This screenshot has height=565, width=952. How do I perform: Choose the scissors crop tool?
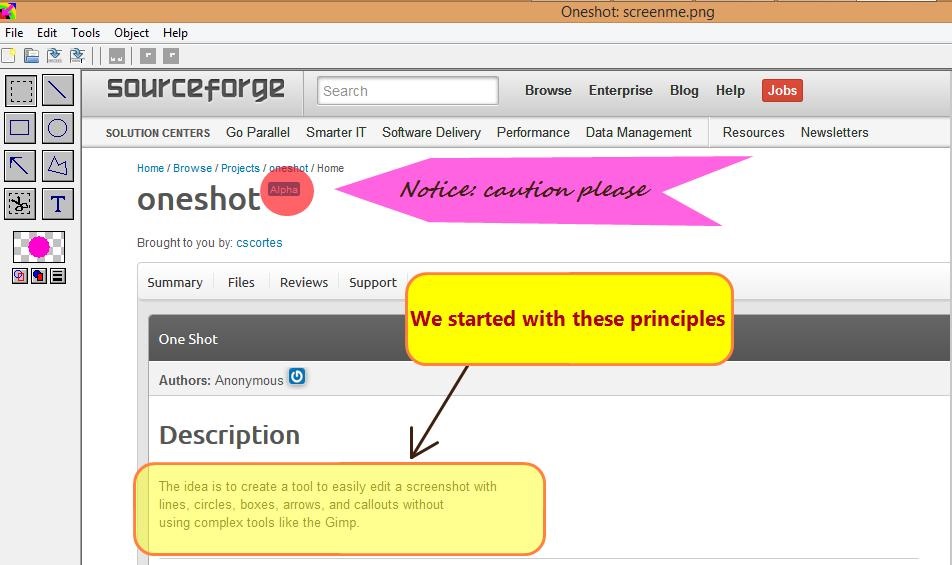pyautogui.click(x=21, y=204)
